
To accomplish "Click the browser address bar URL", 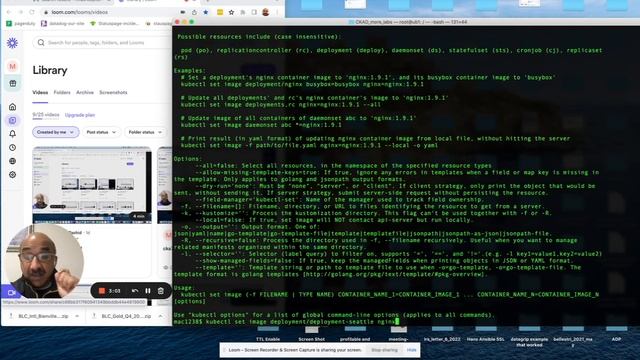I will pos(80,12).
